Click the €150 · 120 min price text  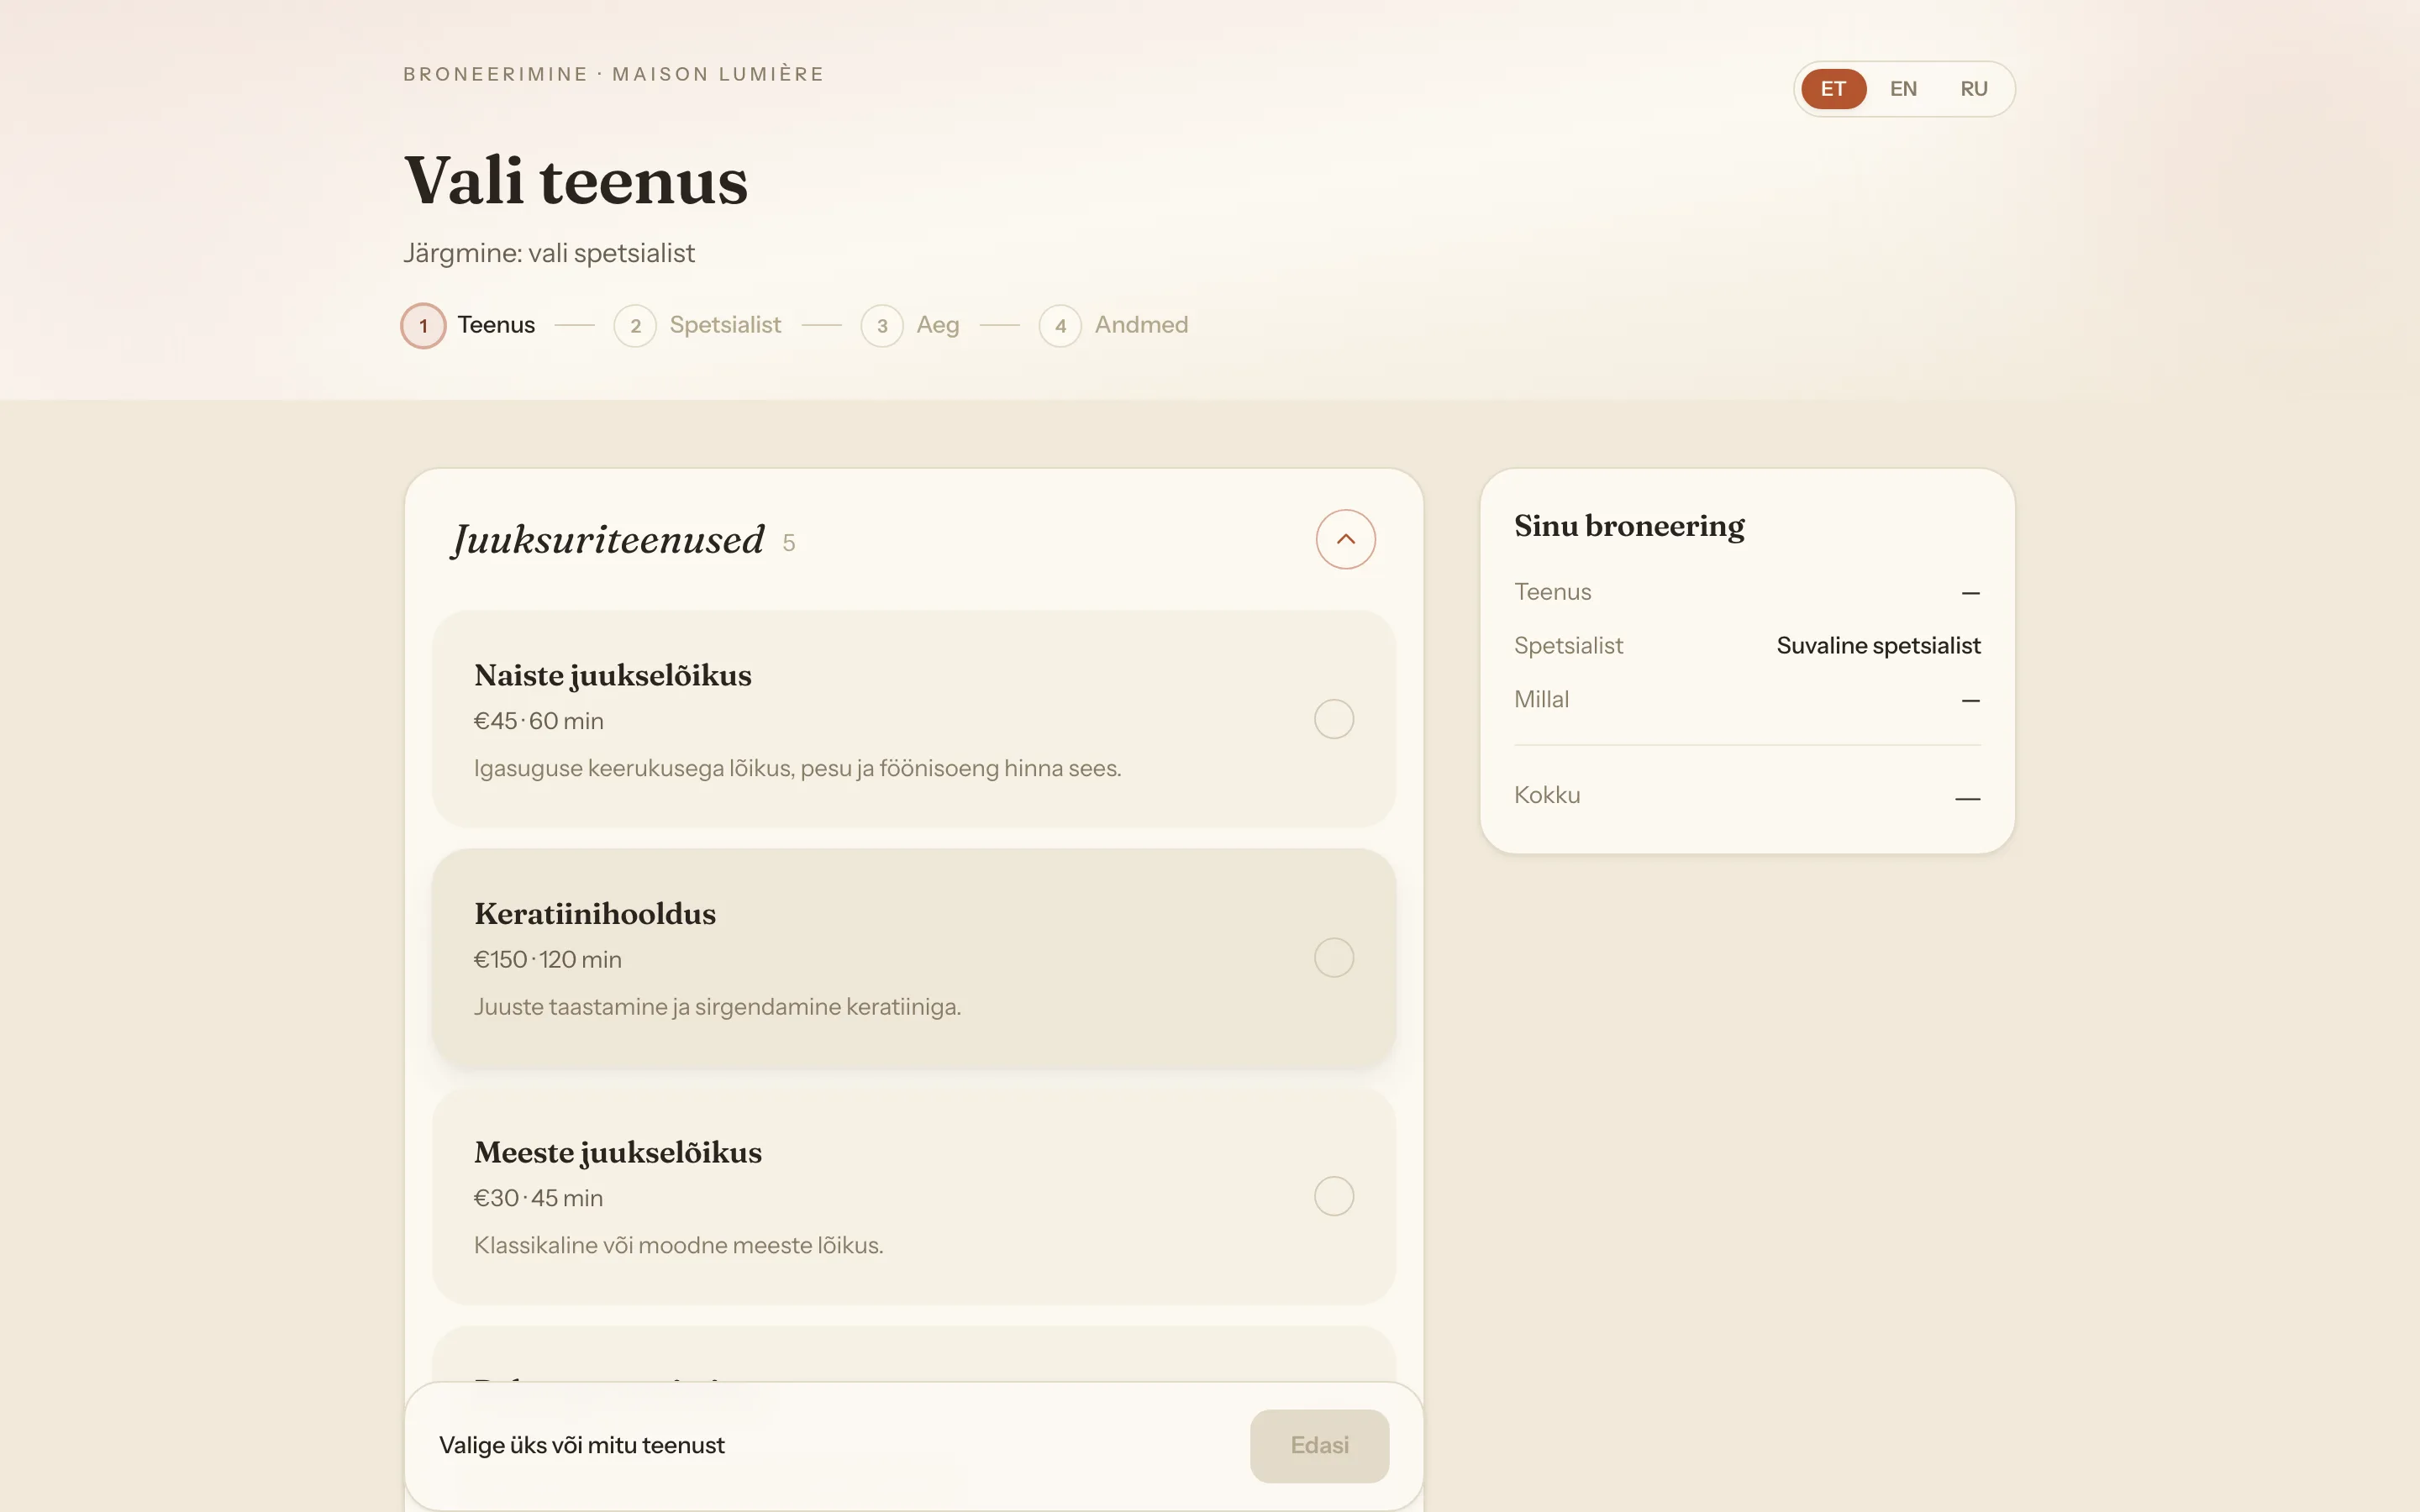[548, 959]
